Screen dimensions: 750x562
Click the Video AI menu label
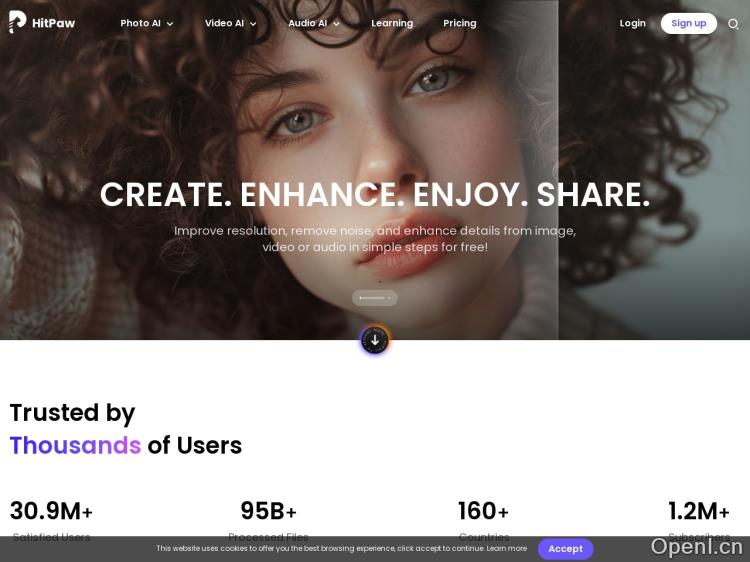pos(224,23)
